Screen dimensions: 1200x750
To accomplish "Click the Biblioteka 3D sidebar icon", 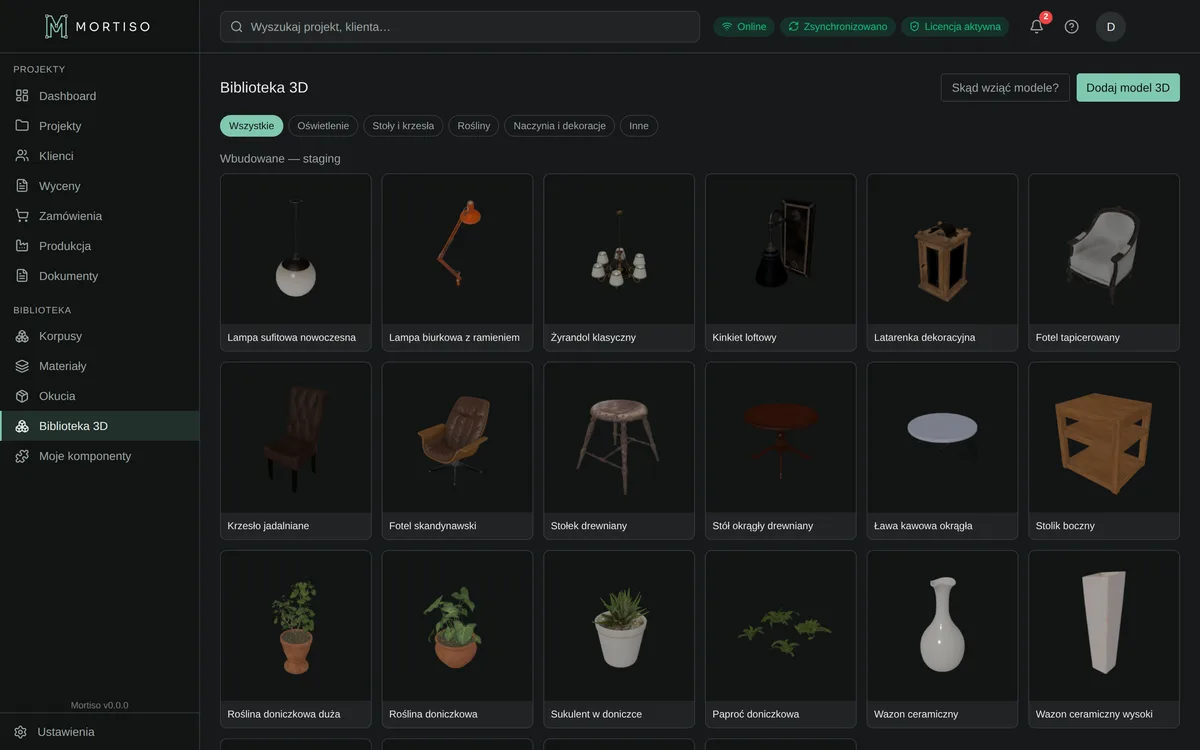I will click(22, 426).
